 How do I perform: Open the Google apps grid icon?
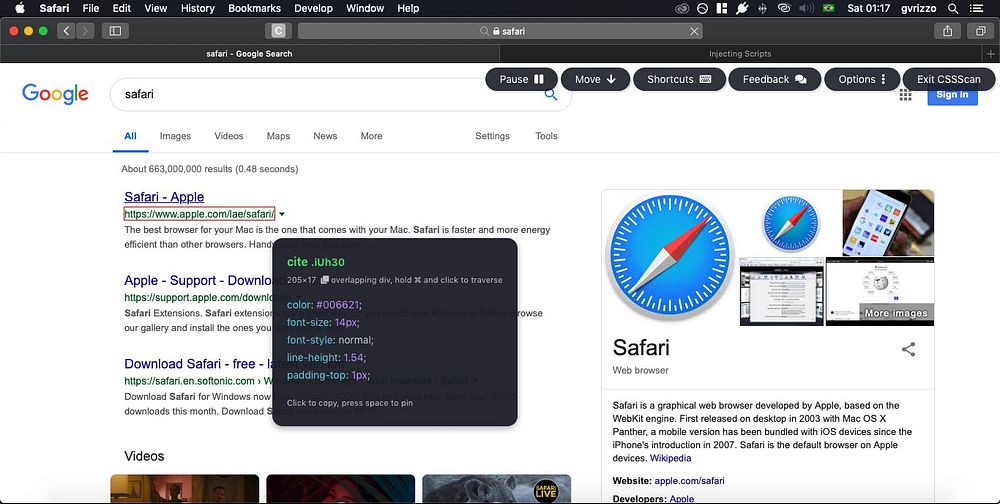(905, 95)
